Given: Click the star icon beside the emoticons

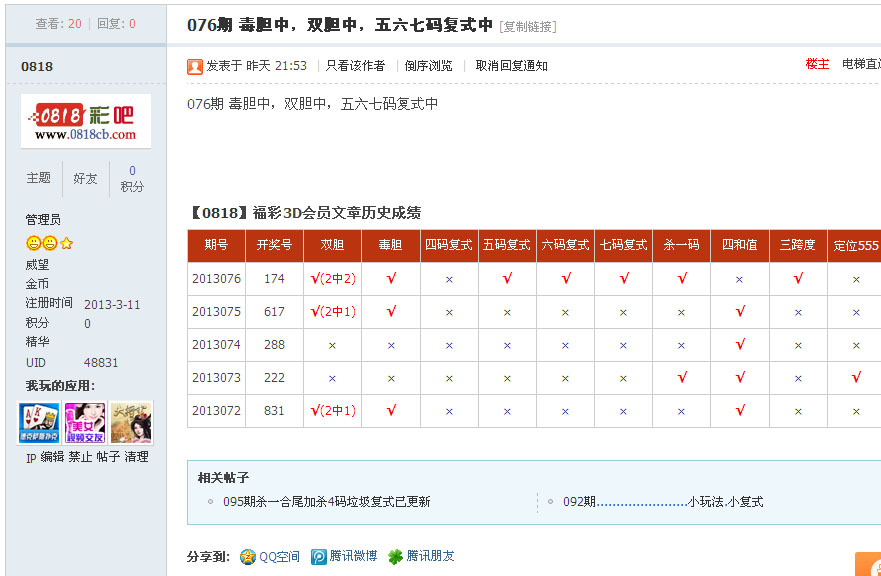Looking at the screenshot, I should [66, 243].
